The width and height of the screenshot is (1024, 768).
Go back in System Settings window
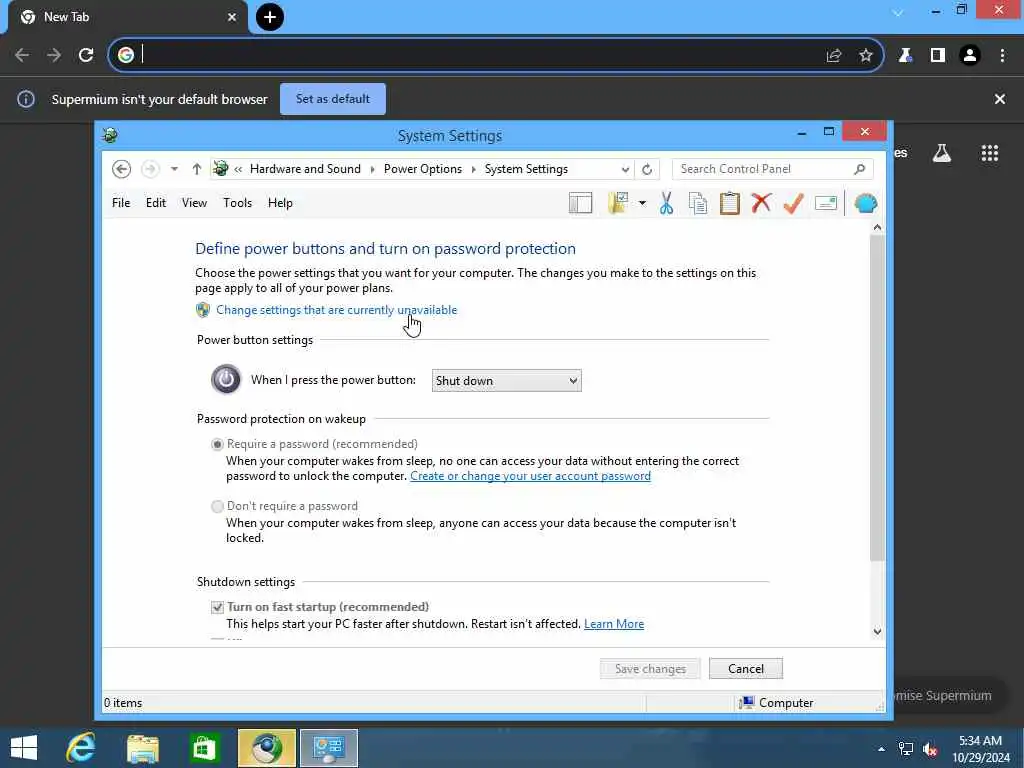click(121, 169)
